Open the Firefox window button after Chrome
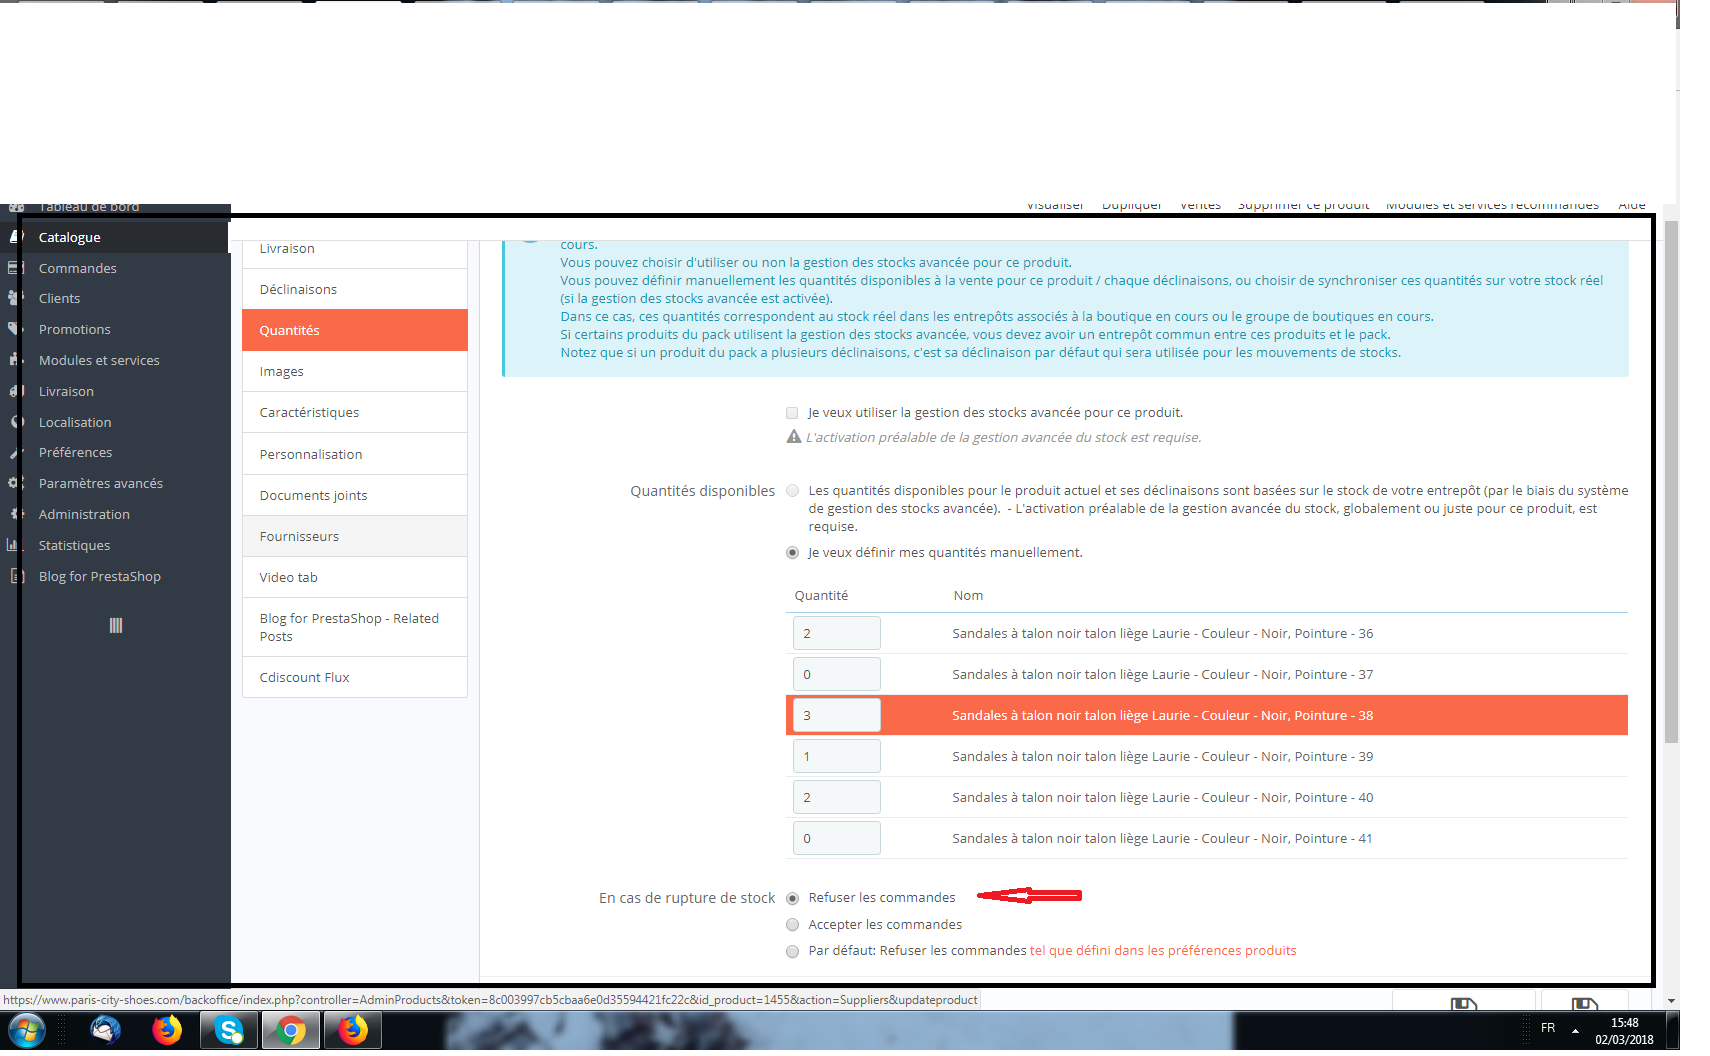1710x1056 pixels. coord(353,1030)
